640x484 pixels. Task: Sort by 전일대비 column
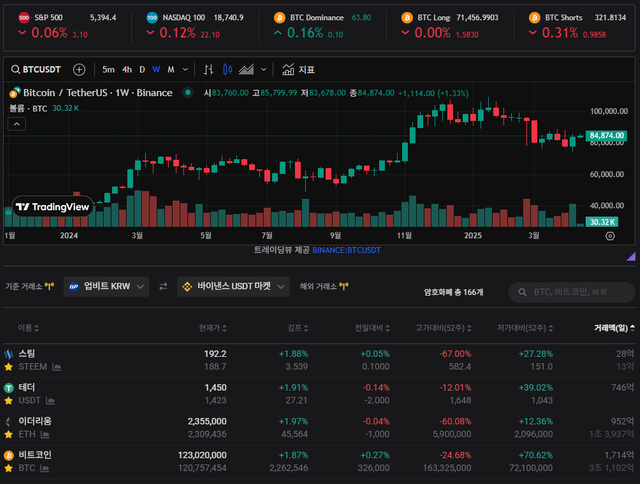click(x=372, y=328)
